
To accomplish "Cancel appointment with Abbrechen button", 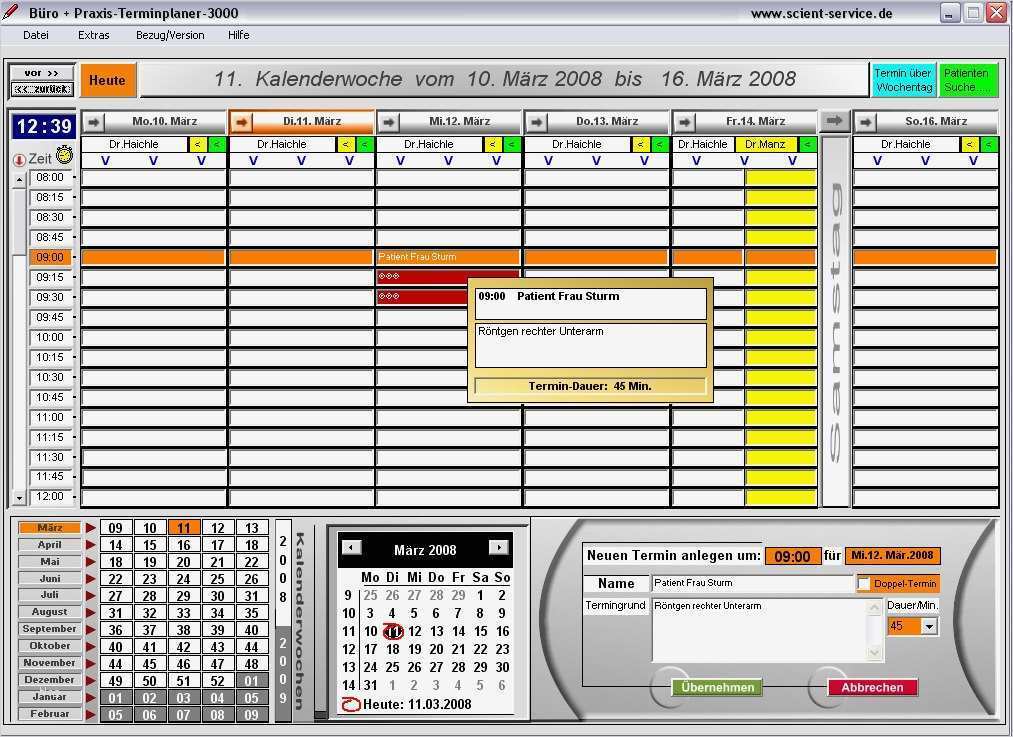I will coord(872,687).
